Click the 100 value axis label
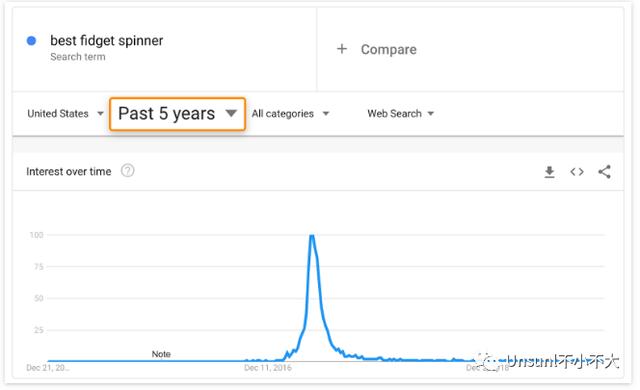 pos(36,235)
